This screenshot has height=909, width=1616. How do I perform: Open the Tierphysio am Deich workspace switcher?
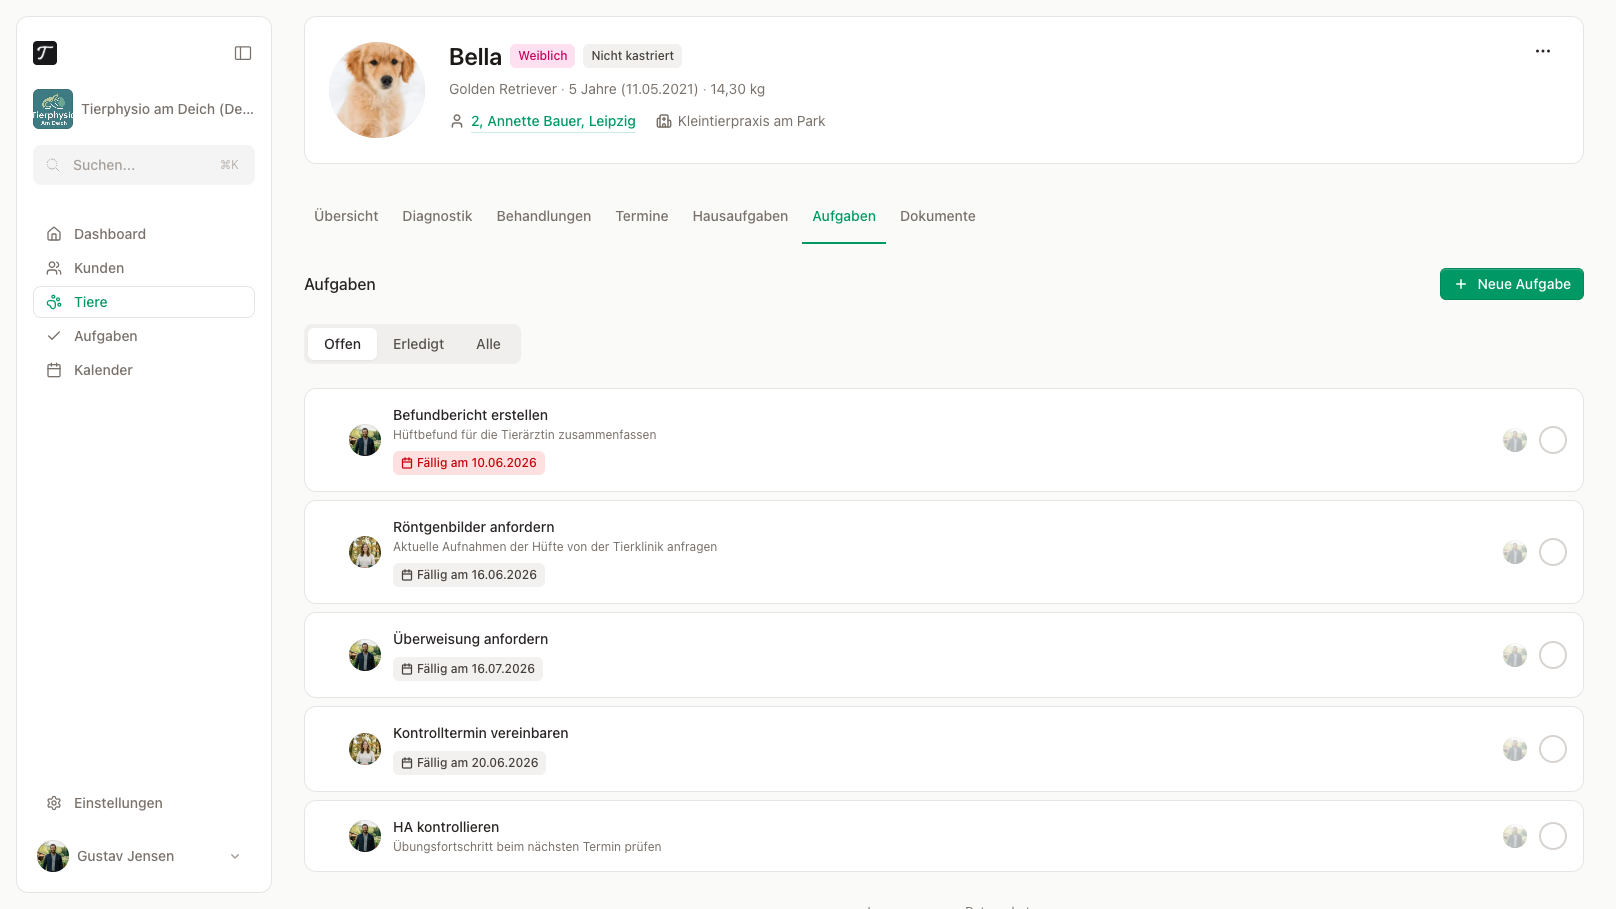click(144, 109)
